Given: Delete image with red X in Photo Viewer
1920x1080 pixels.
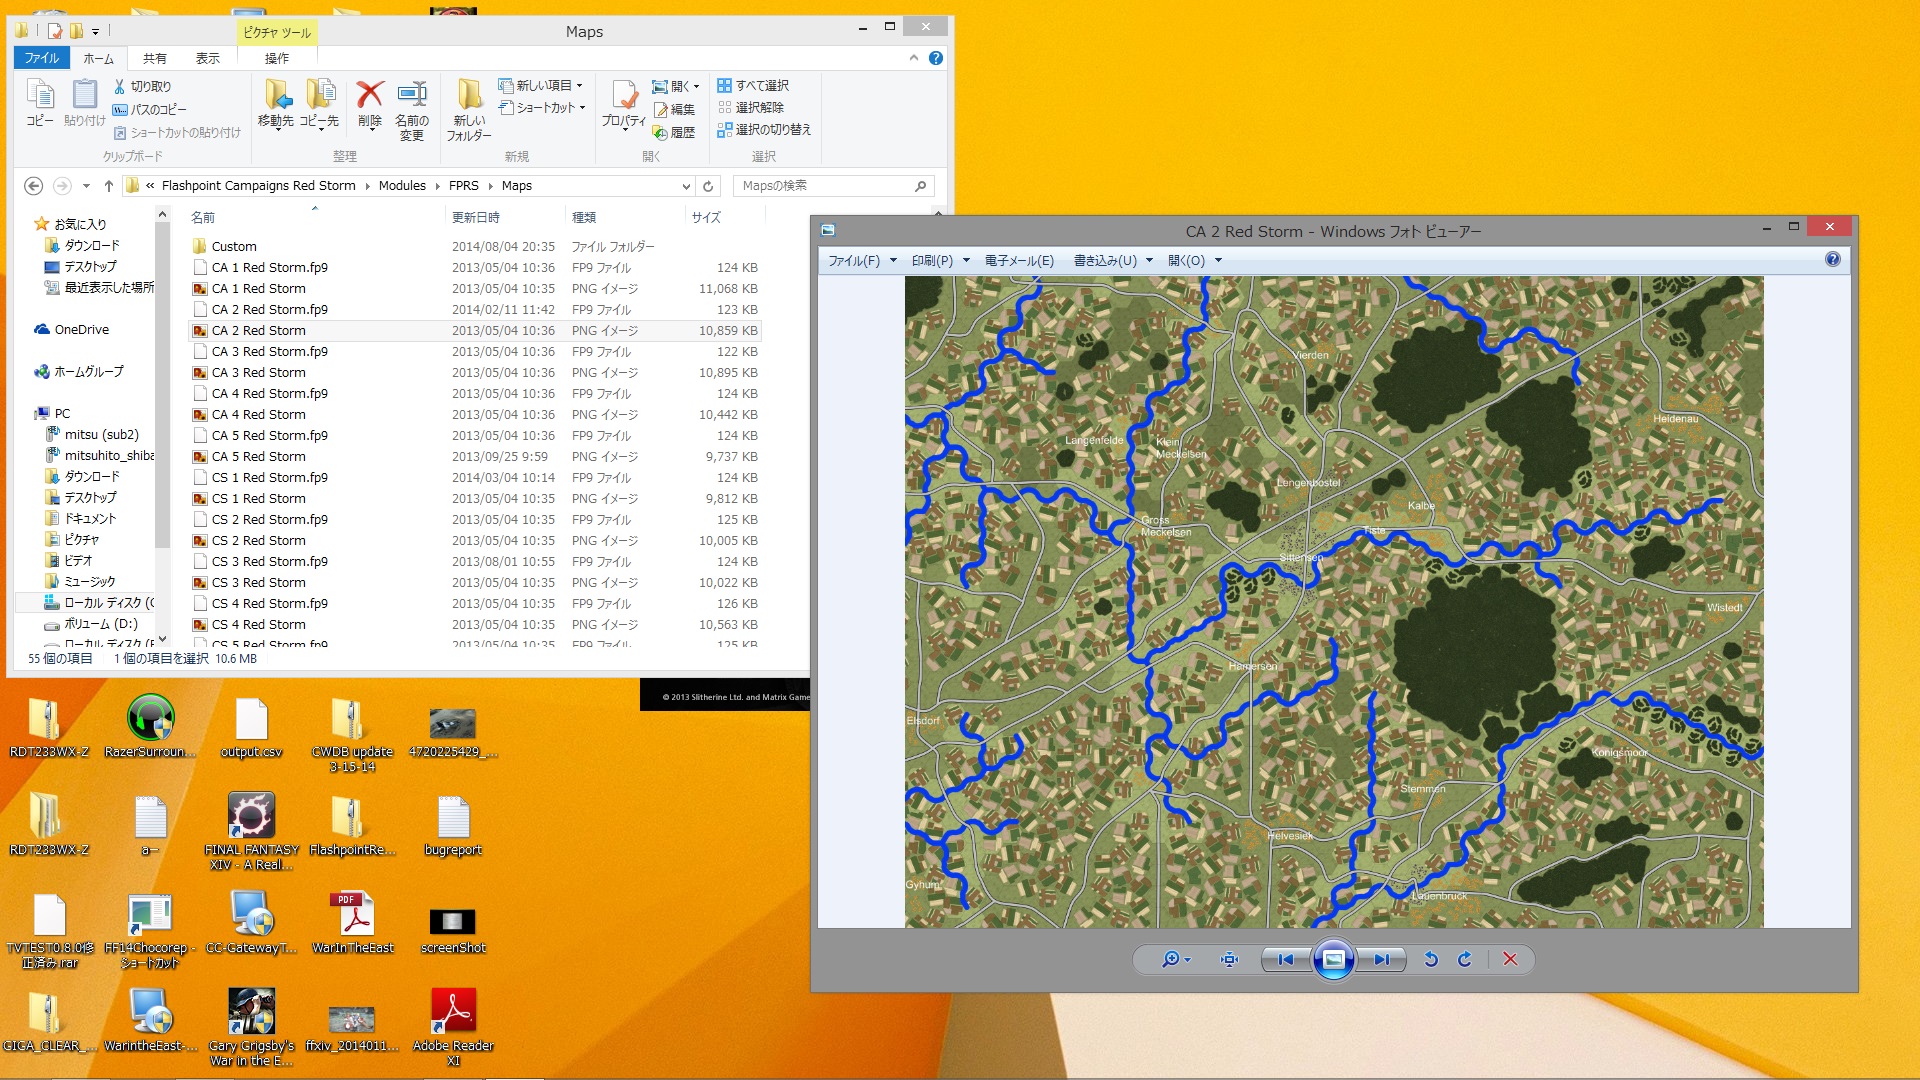Looking at the screenshot, I should (x=1510, y=959).
